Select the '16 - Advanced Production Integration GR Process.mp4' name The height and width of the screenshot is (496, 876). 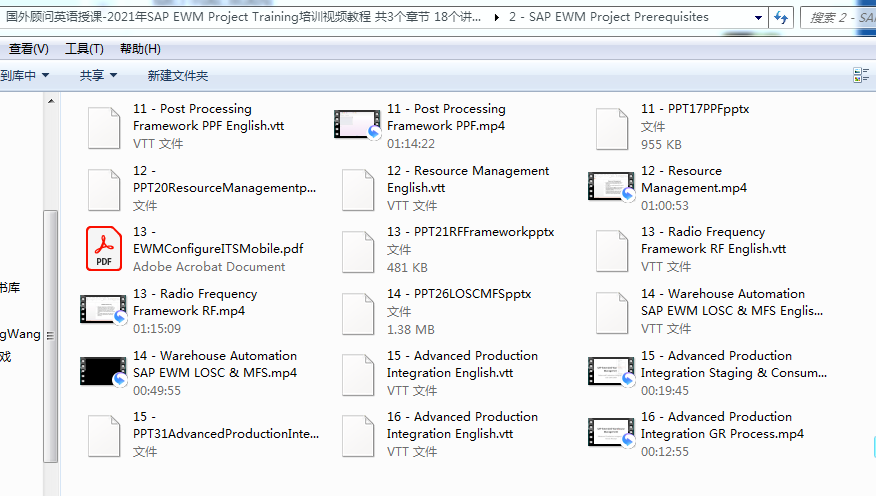722,425
